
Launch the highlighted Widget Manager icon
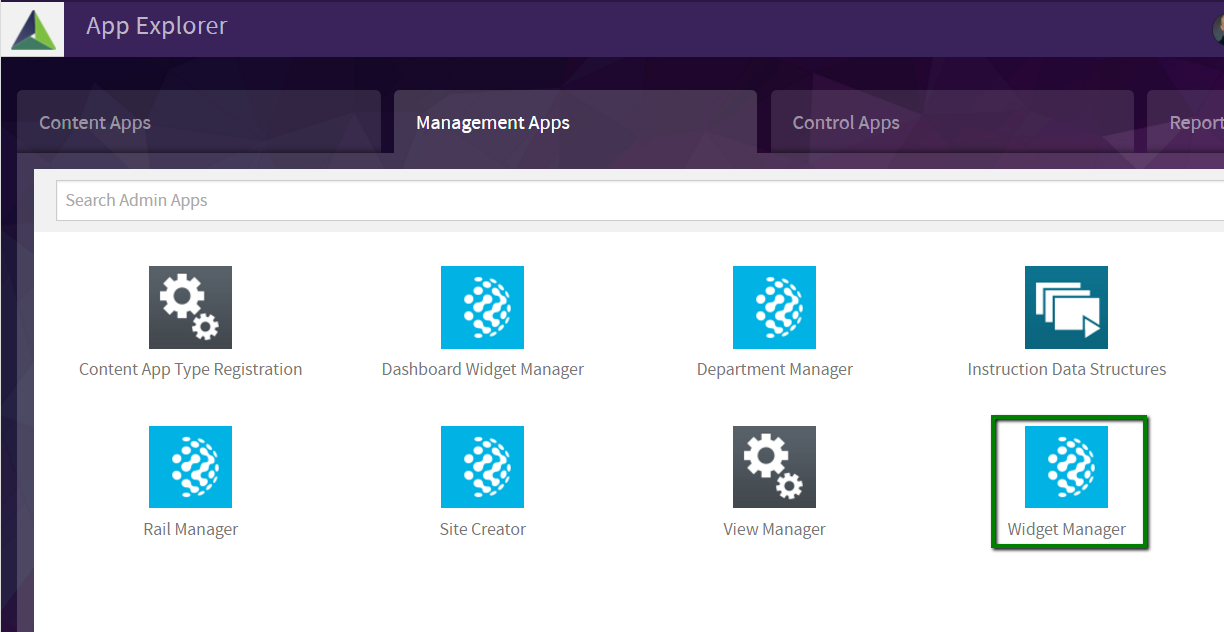click(1066, 467)
